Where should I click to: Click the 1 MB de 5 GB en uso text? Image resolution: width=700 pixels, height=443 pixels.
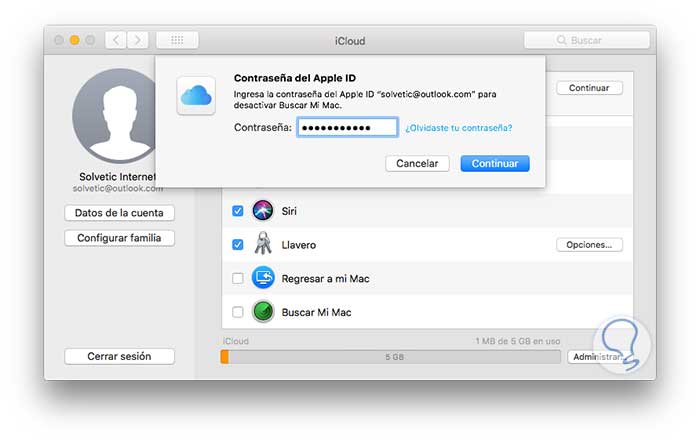(x=517, y=341)
